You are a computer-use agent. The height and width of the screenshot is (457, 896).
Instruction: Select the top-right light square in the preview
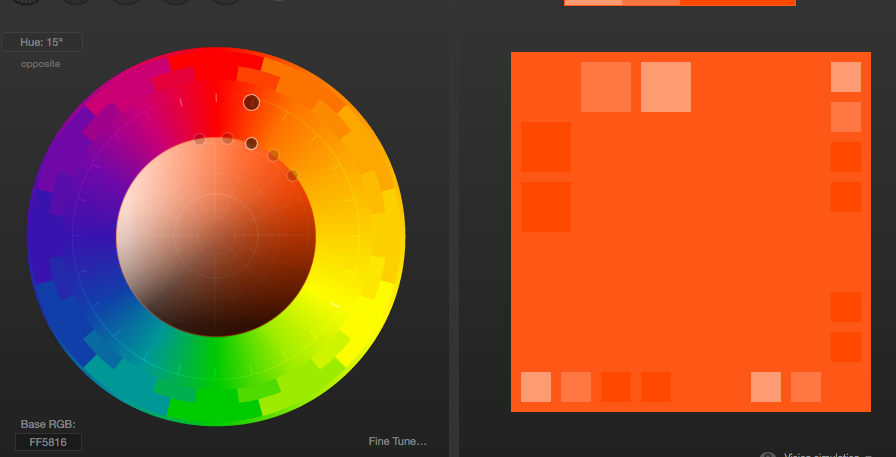click(x=846, y=77)
